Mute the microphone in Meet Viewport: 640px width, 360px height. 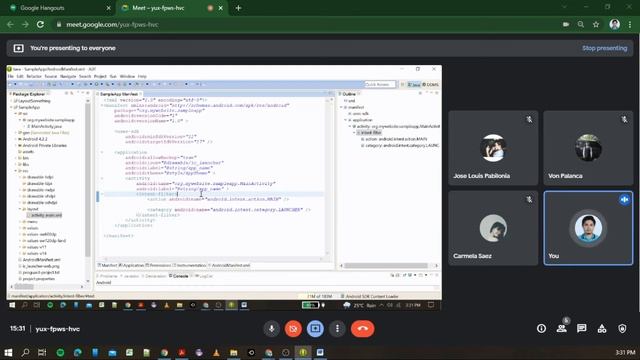tap(271, 329)
